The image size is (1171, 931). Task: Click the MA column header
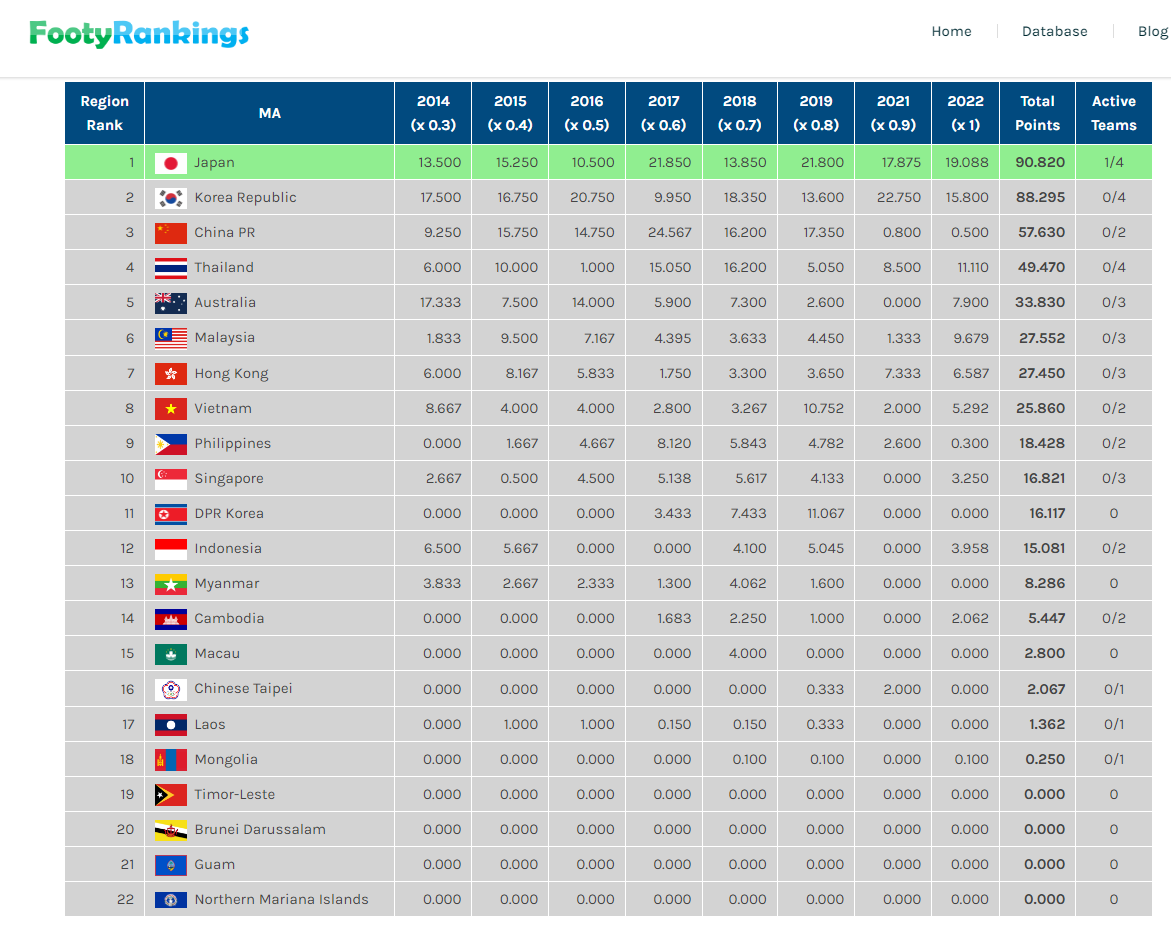point(270,113)
